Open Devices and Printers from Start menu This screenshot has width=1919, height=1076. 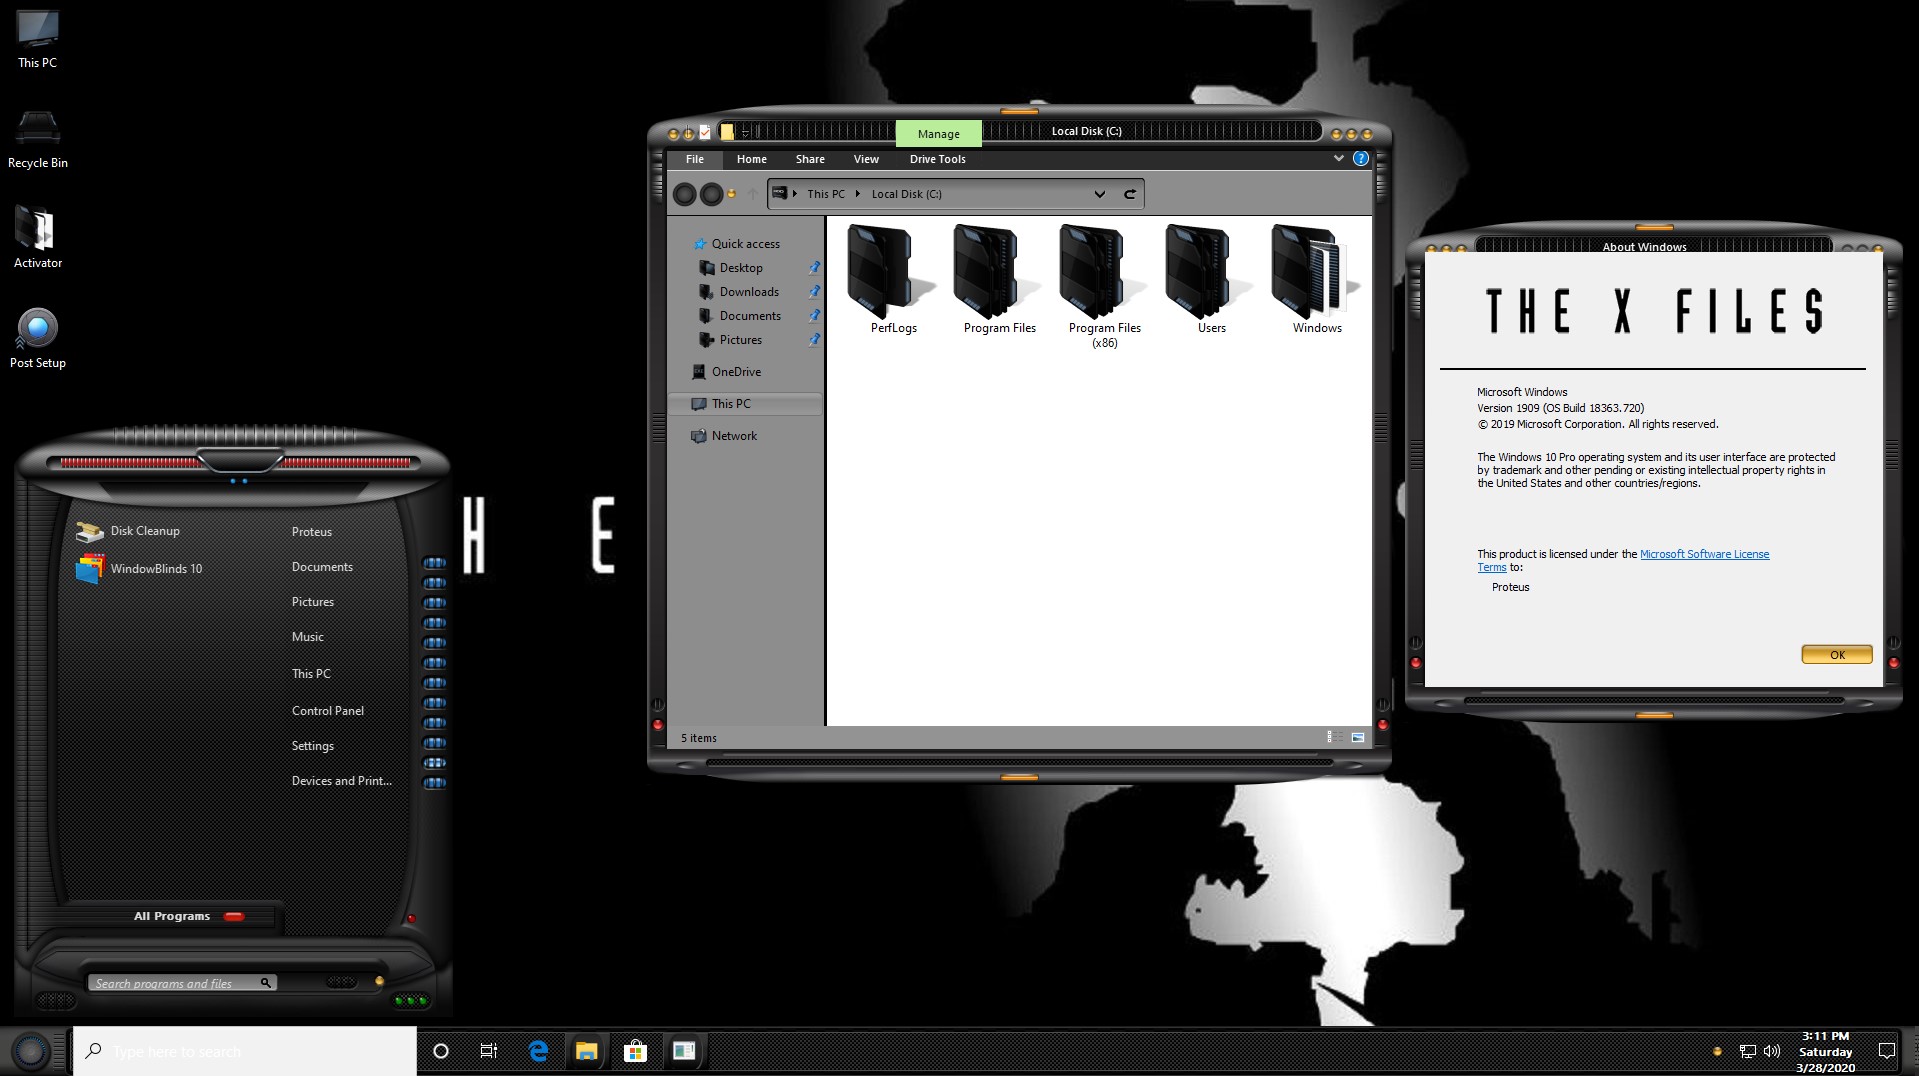pos(342,781)
